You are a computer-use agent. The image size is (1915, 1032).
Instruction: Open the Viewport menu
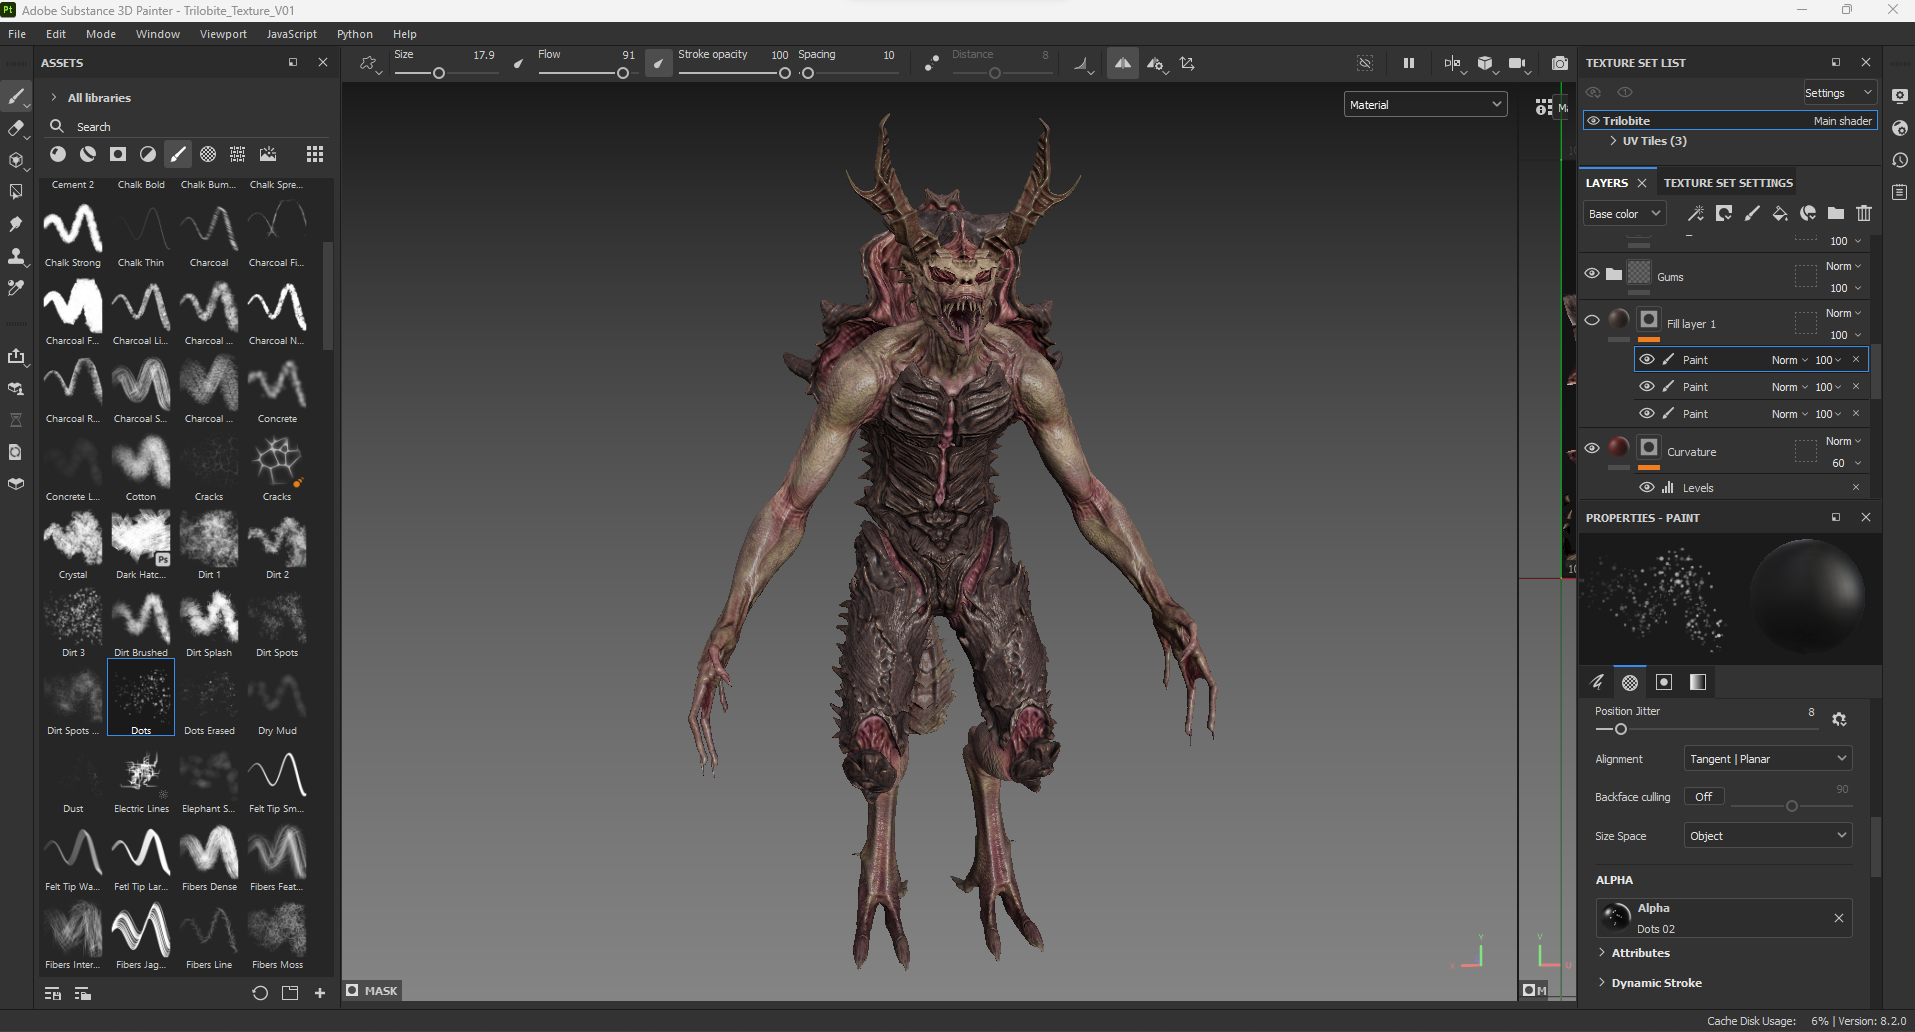223,34
